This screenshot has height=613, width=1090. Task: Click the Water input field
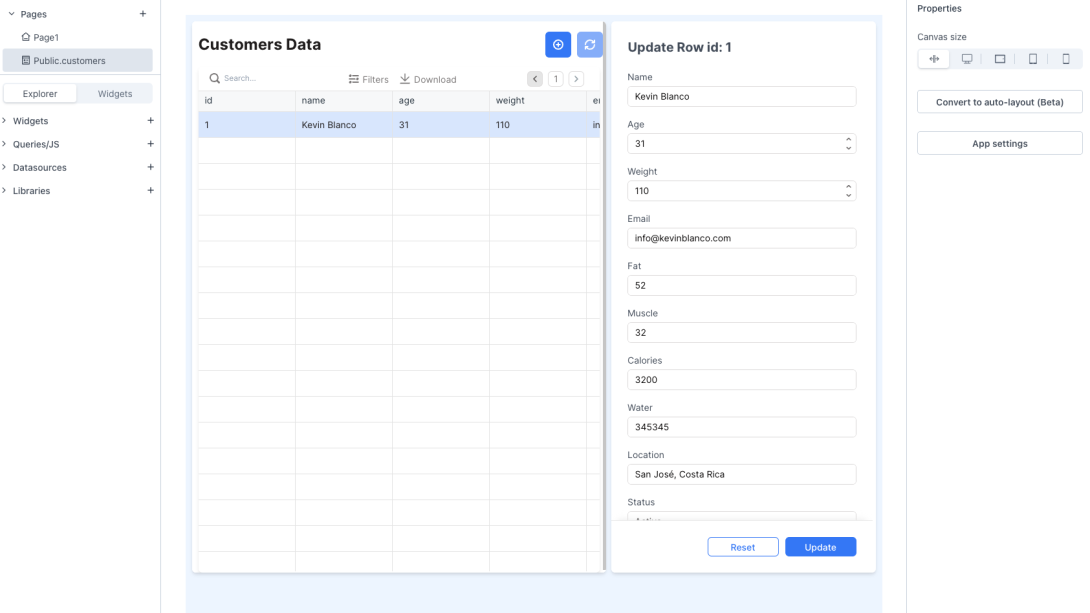pyautogui.click(x=741, y=427)
